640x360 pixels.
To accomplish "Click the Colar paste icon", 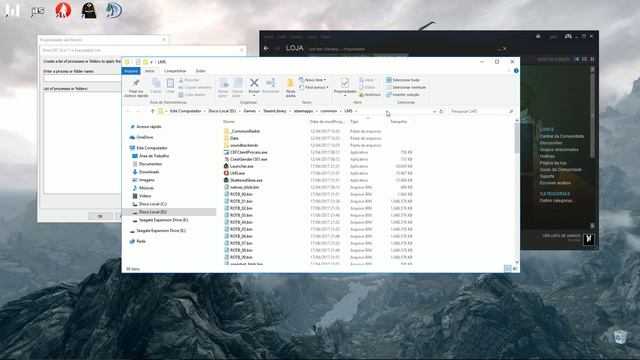I will [x=170, y=83].
